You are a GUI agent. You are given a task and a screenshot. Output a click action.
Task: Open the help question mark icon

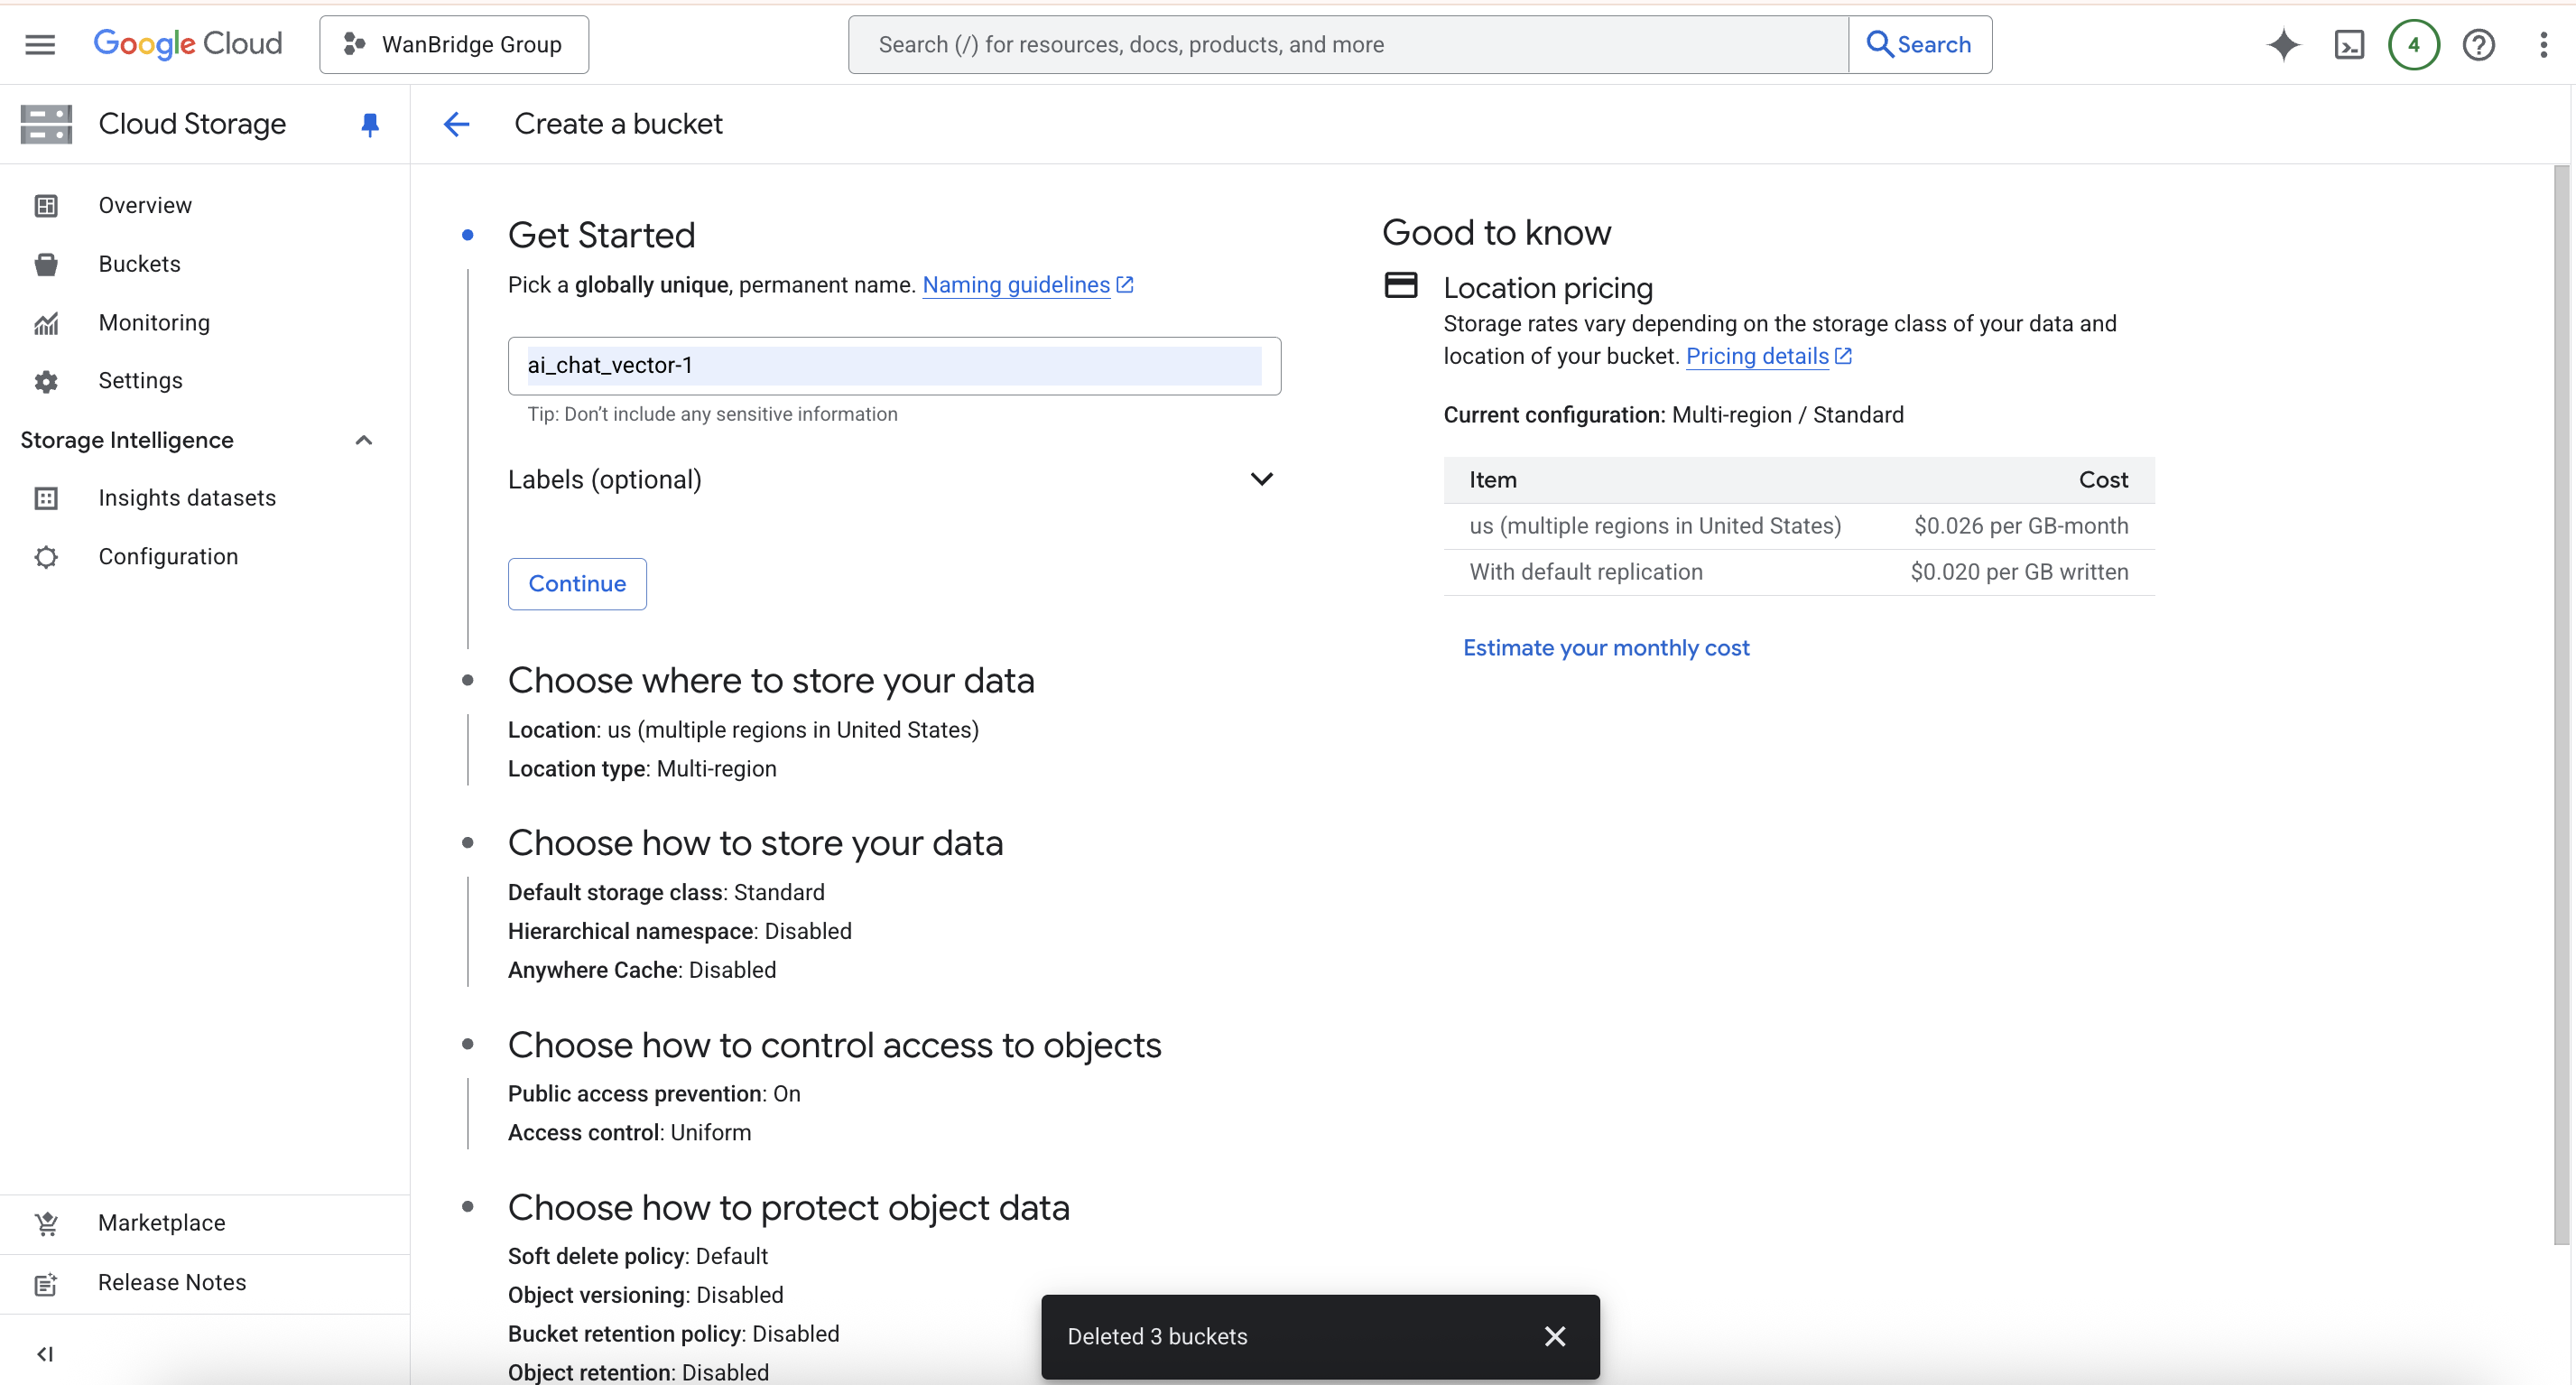click(2478, 44)
